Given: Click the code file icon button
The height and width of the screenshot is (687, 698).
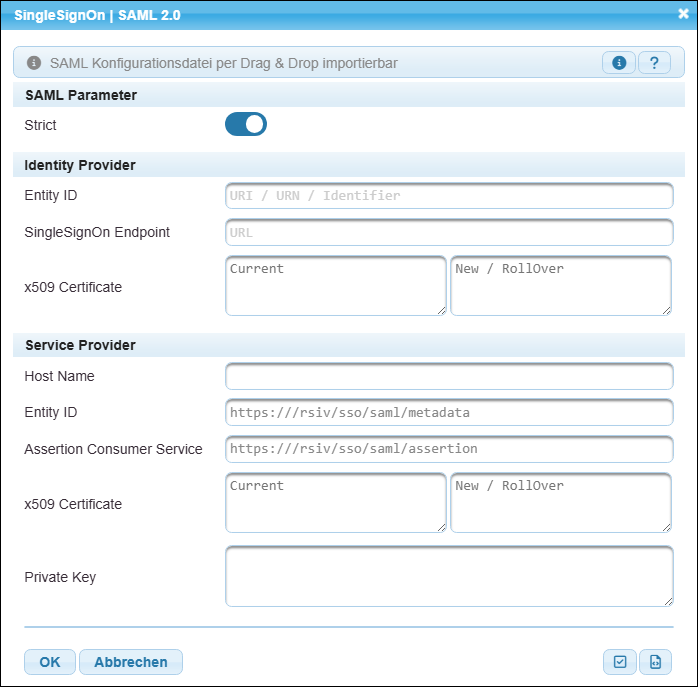Looking at the screenshot, I should 655,662.
